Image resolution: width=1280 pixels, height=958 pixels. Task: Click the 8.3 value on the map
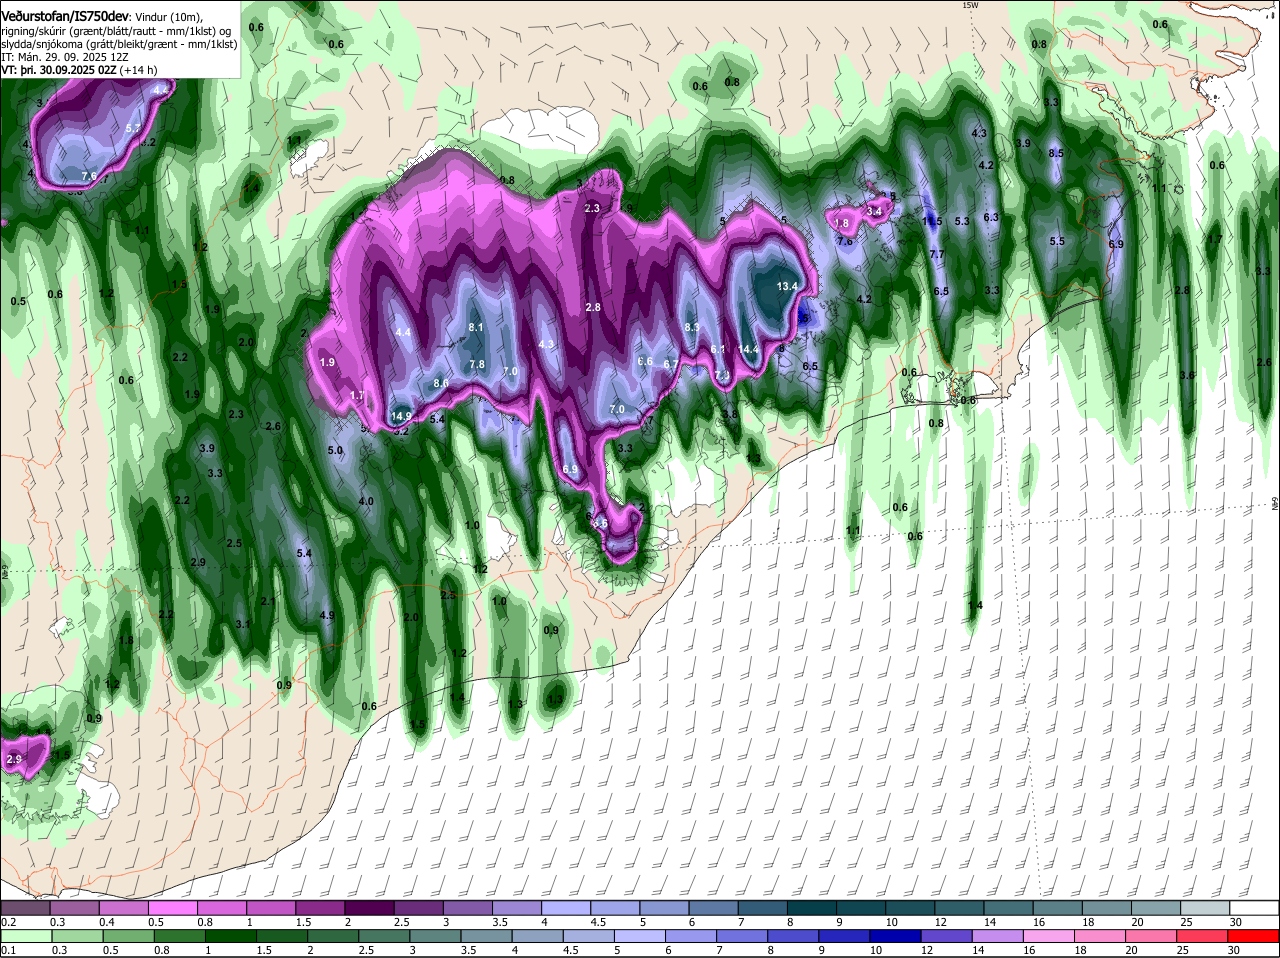(x=692, y=327)
